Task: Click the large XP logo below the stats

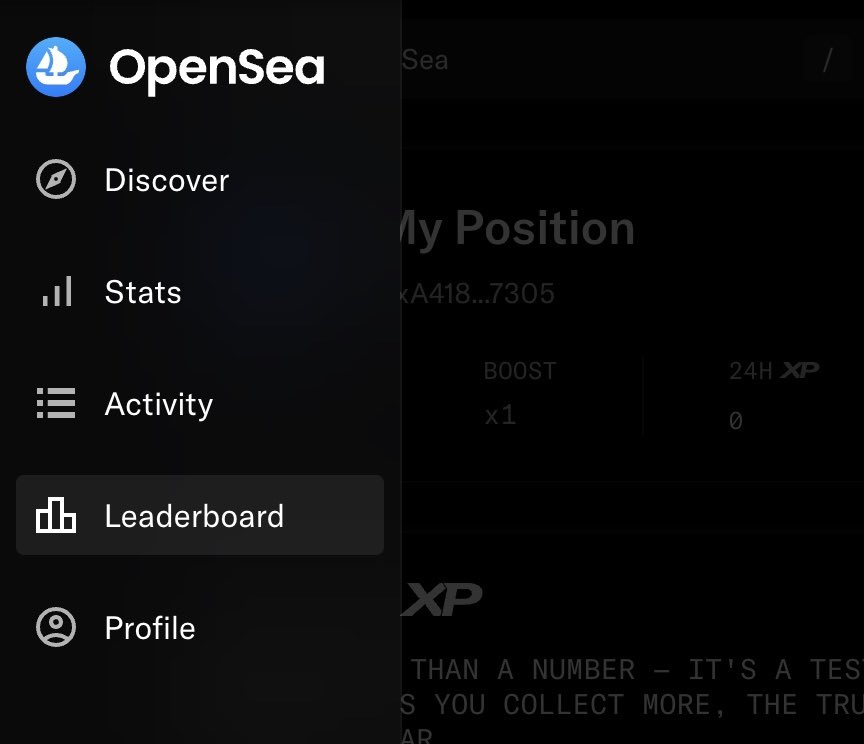Action: (443, 599)
